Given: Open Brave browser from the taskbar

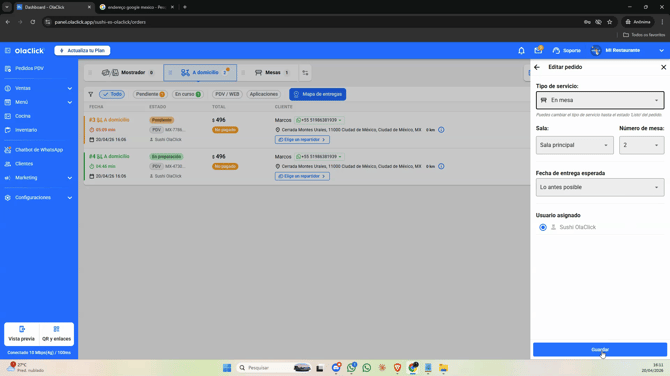Looking at the screenshot, I should click(x=397, y=367).
